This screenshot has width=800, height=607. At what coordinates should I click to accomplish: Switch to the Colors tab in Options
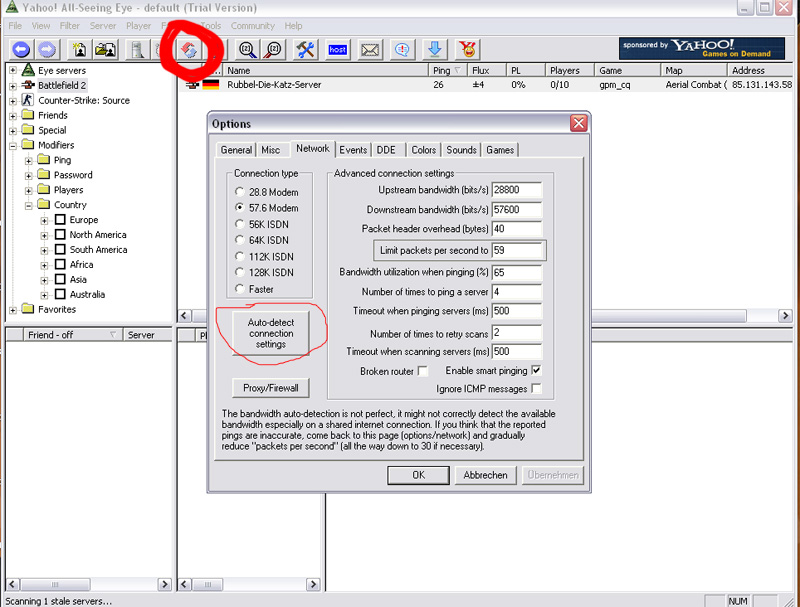click(423, 150)
